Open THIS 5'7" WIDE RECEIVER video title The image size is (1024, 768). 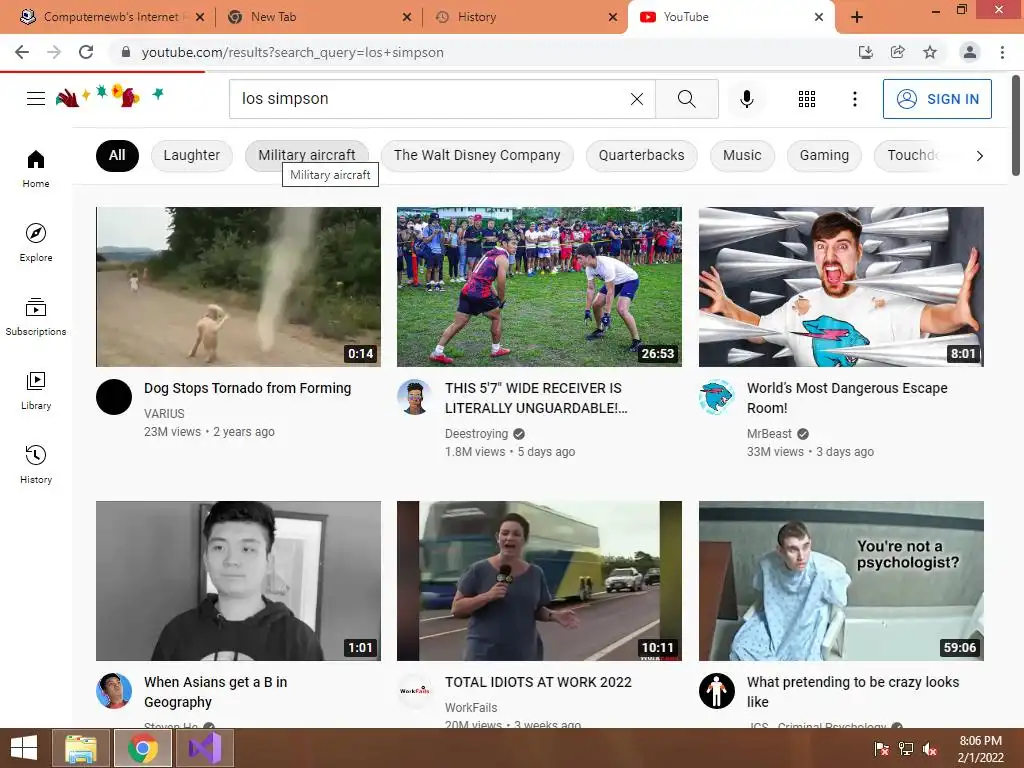(x=536, y=398)
